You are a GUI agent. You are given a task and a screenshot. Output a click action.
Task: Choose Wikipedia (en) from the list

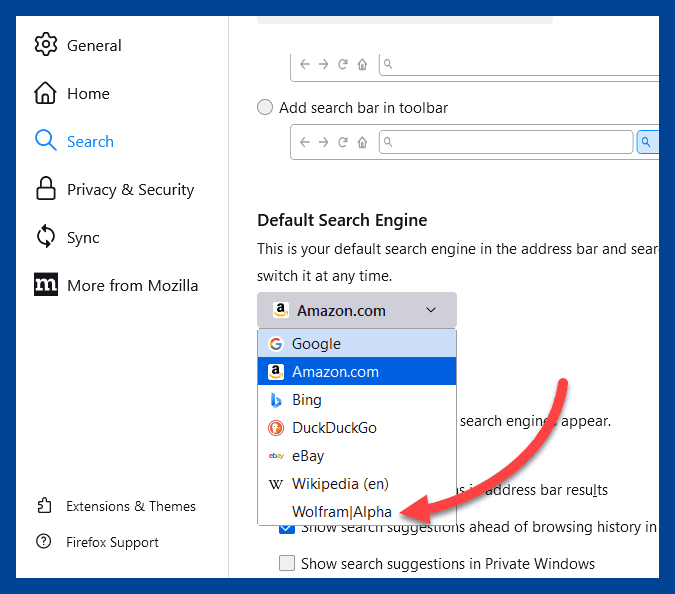click(x=357, y=483)
